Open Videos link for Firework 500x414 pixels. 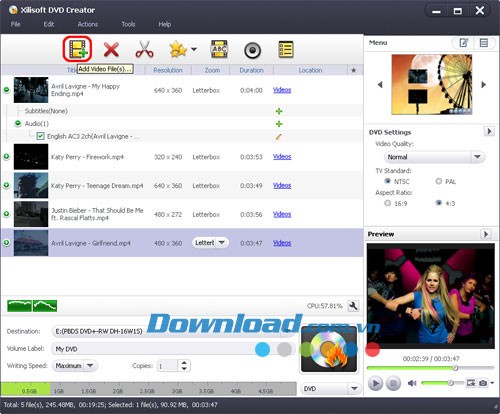coord(282,157)
